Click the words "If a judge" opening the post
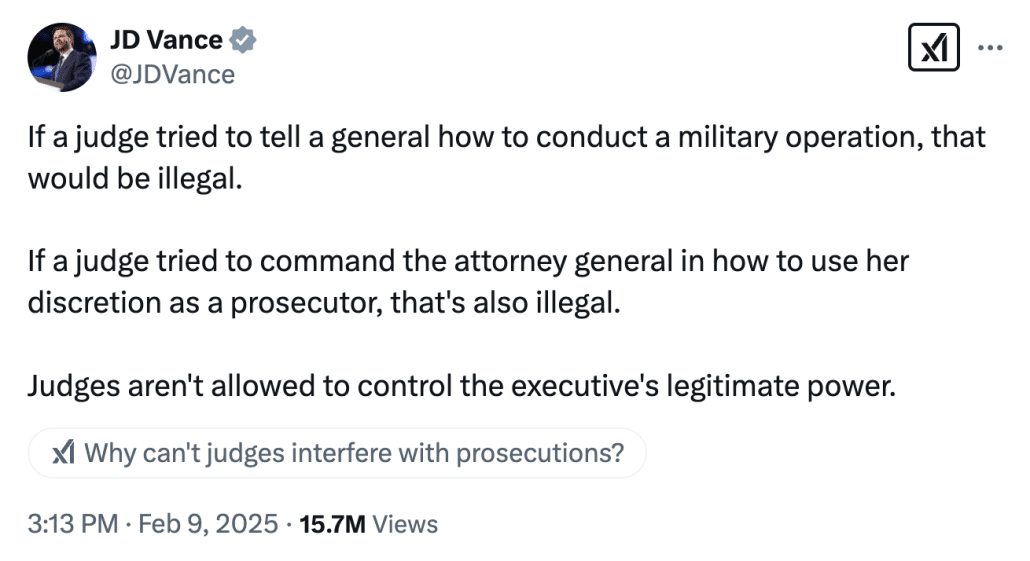This screenshot has width=1030, height=561. pos(75,137)
